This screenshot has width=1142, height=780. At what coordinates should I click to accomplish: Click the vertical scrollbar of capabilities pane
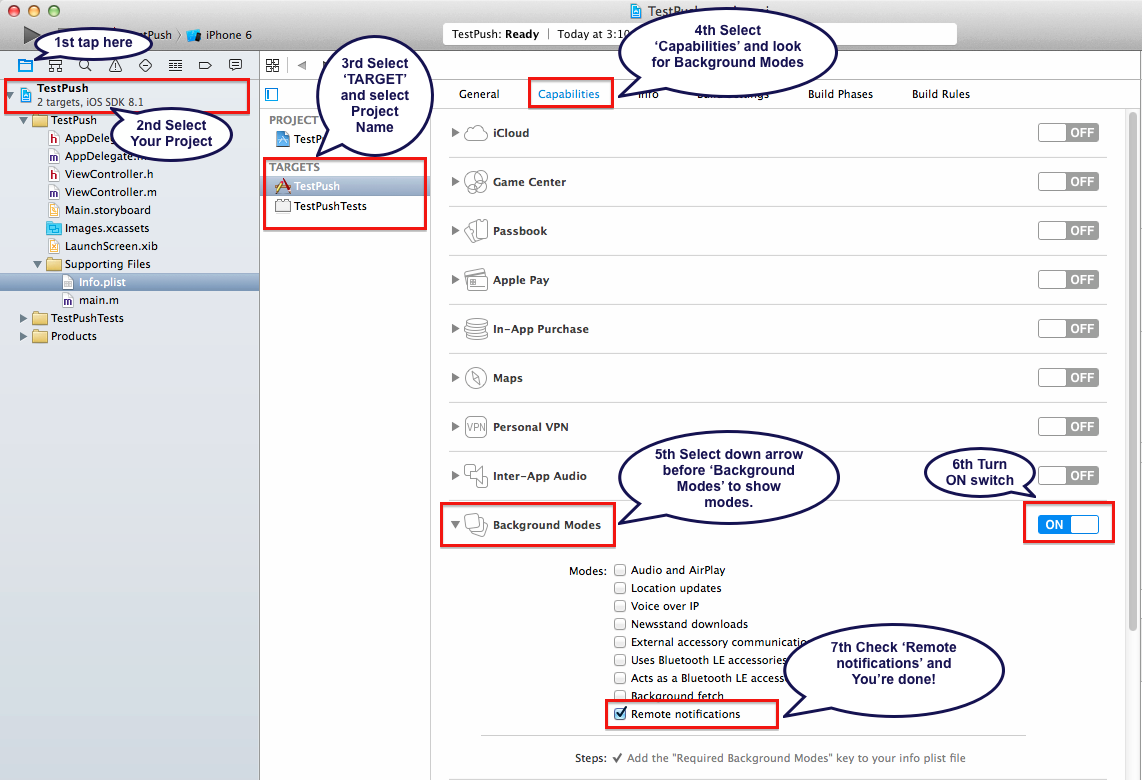[1133, 371]
